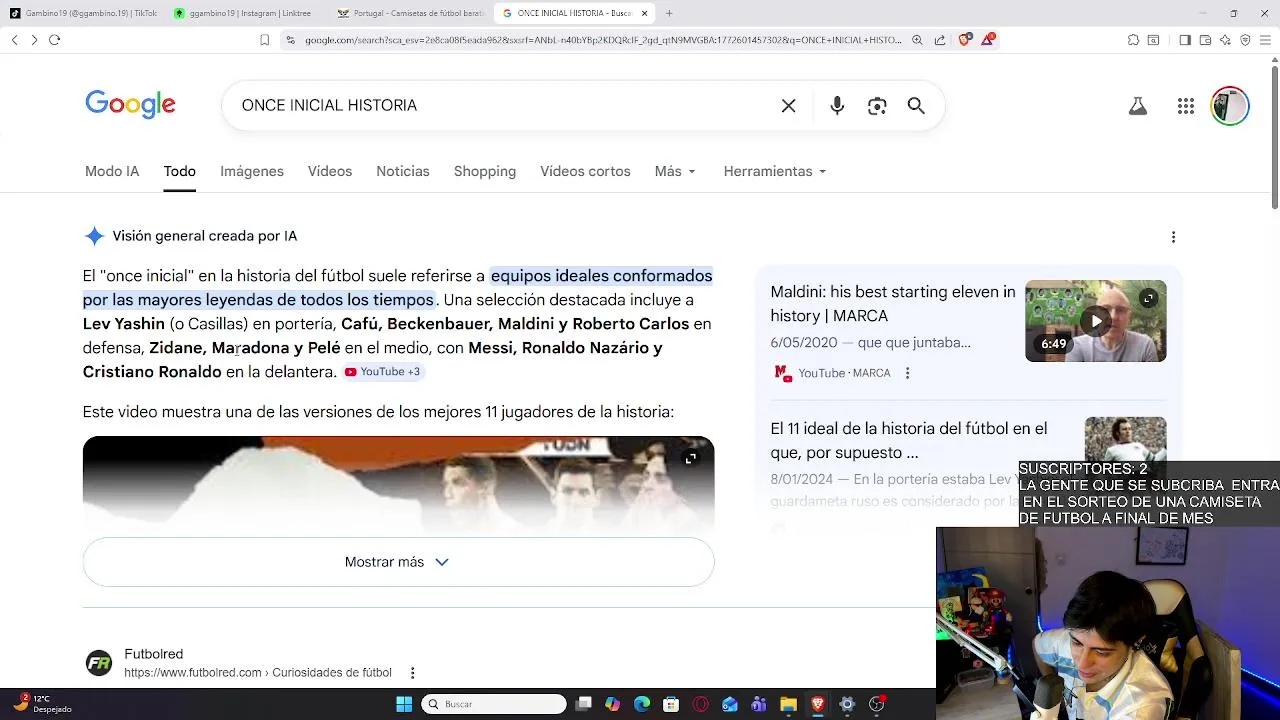Click the Brave Shields lion icon
This screenshot has width=1280, height=720.
(x=965, y=40)
